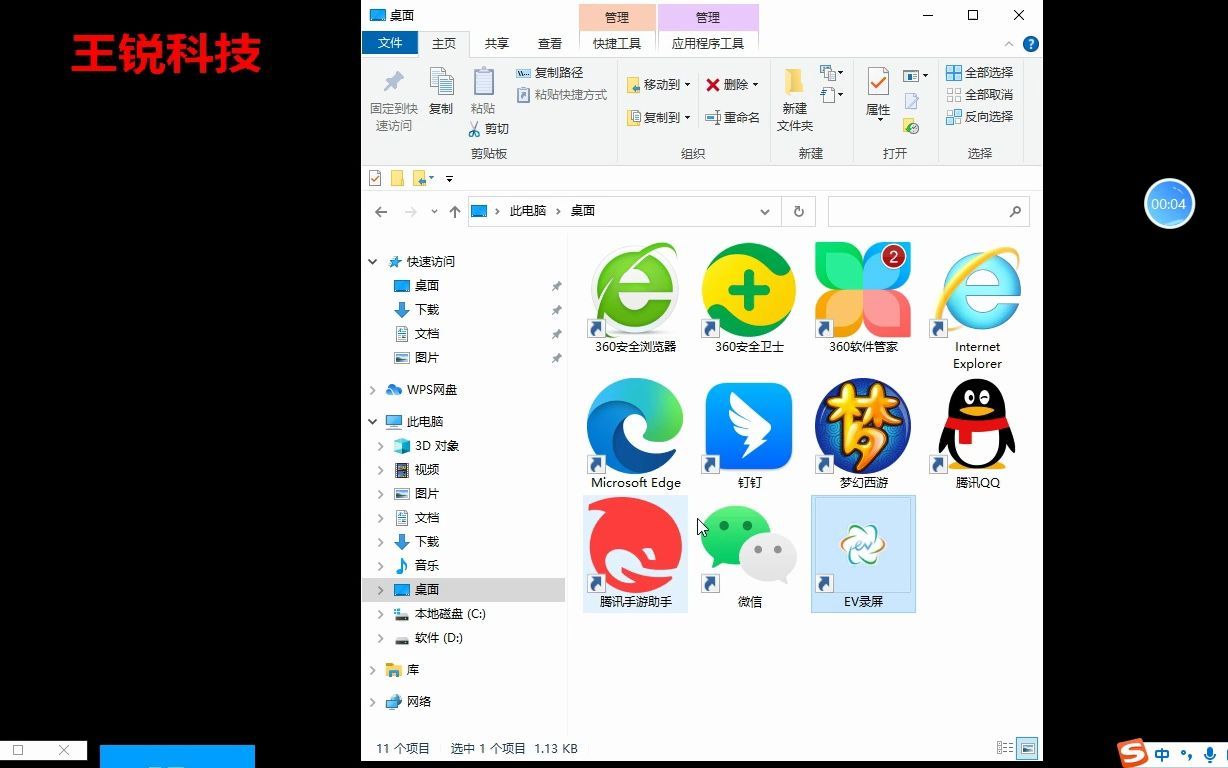Screen dimensions: 1228x768
Task: Click the 重命名 ribbon button
Action: click(x=732, y=118)
